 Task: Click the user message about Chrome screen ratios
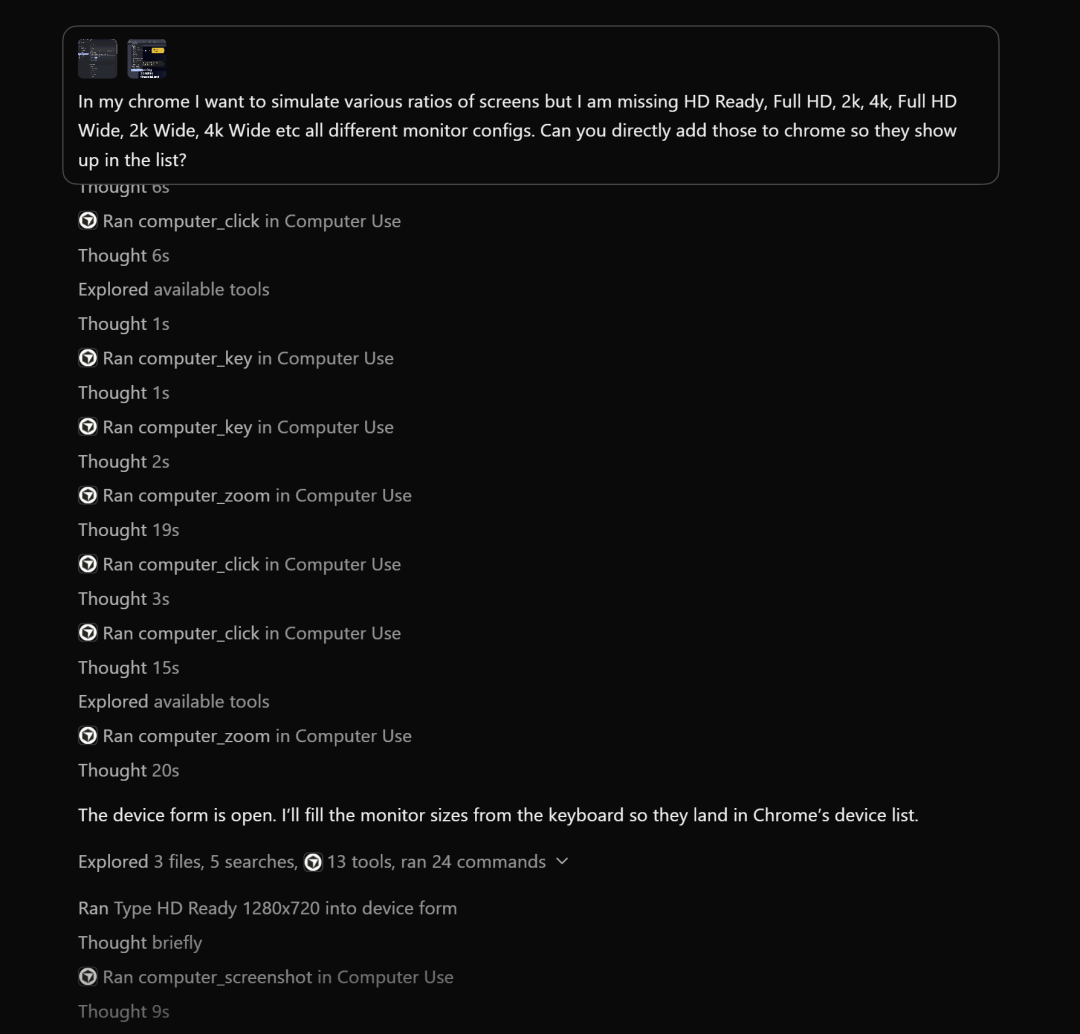530,105
